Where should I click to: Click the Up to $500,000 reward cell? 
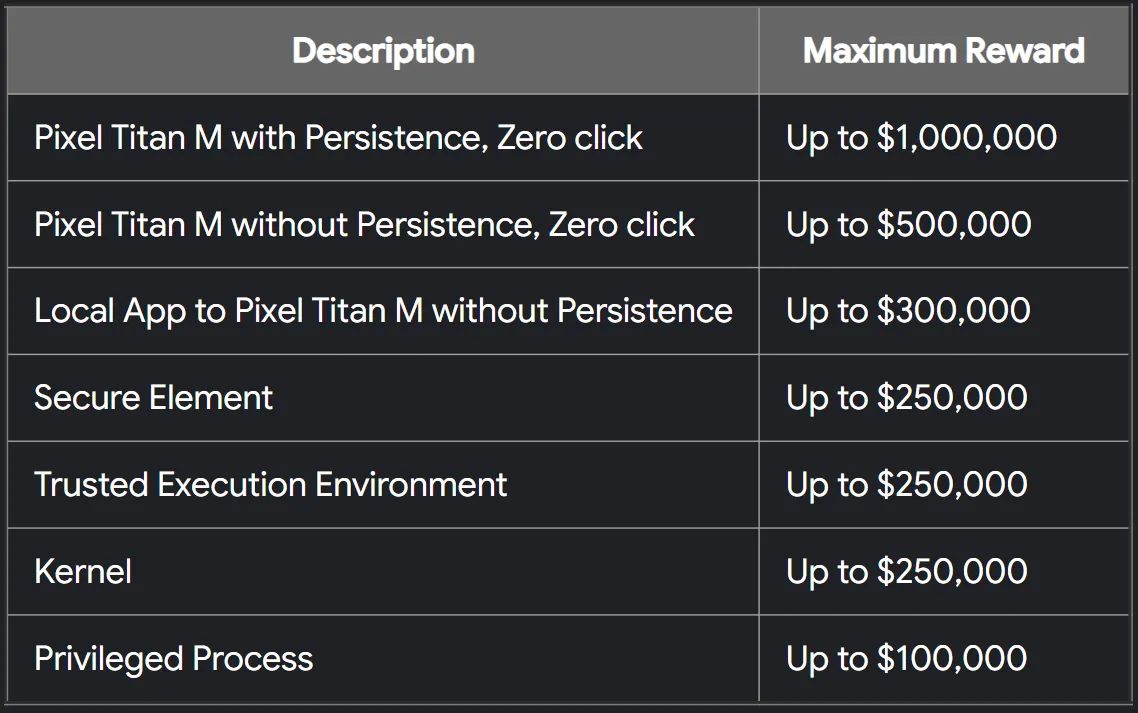tap(908, 225)
